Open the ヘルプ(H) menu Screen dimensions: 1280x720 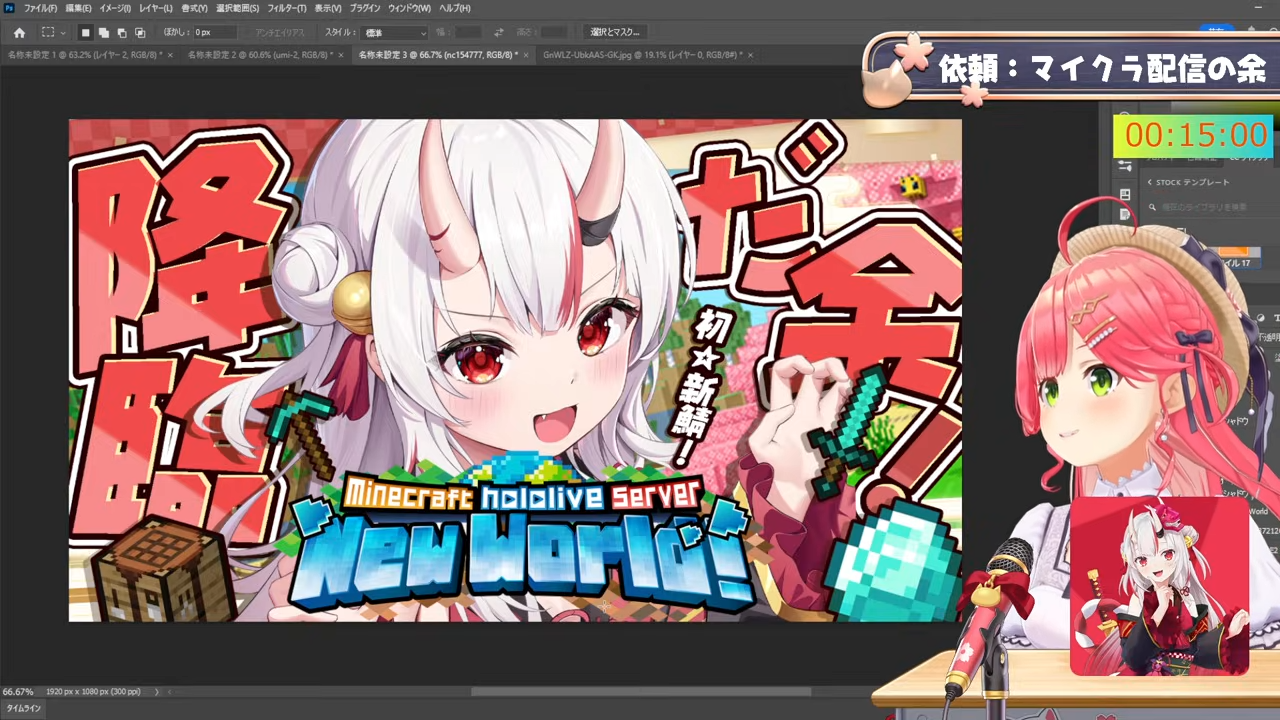(x=455, y=8)
